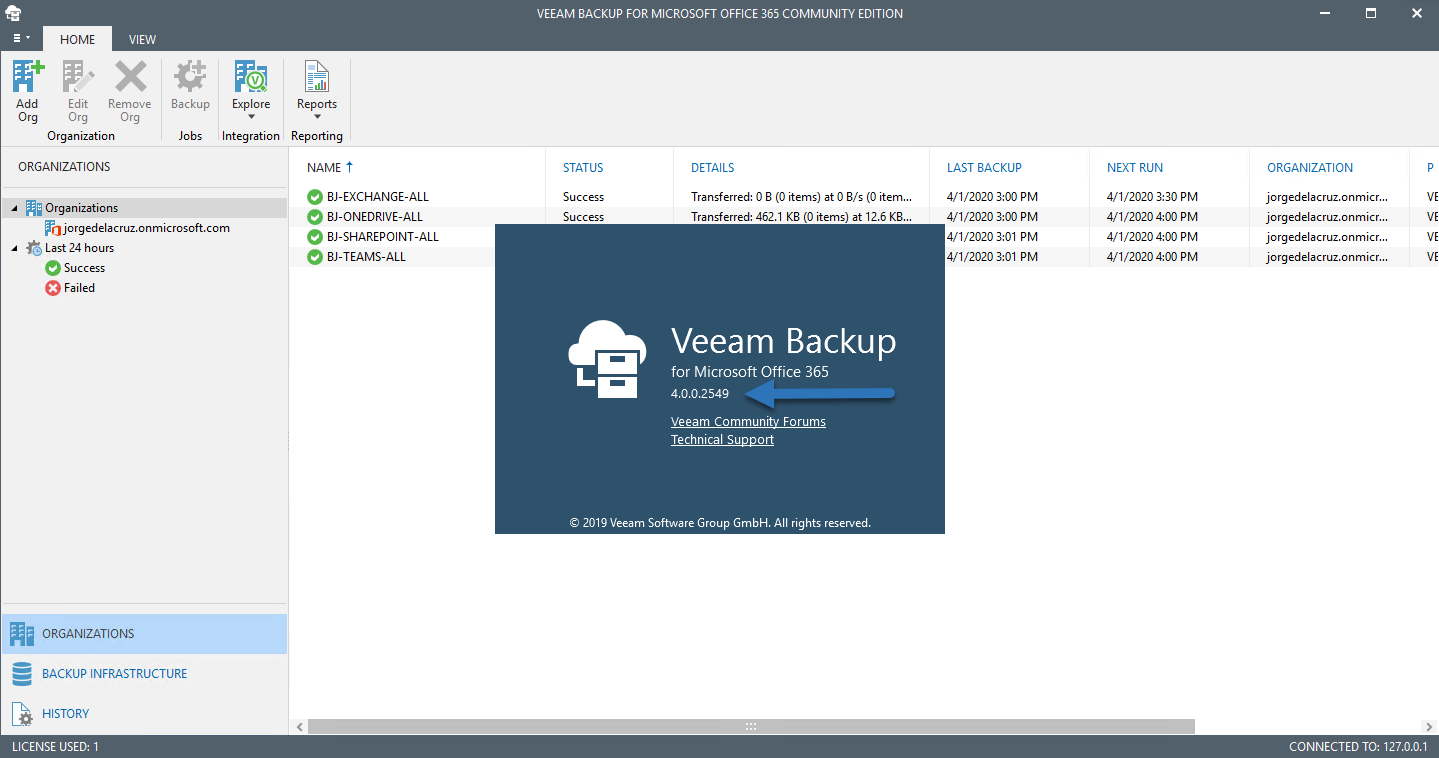Image resolution: width=1439 pixels, height=758 pixels.
Task: Select the BJ-ONEDRIVE-ALL job row
Action: pyautogui.click(x=864, y=217)
